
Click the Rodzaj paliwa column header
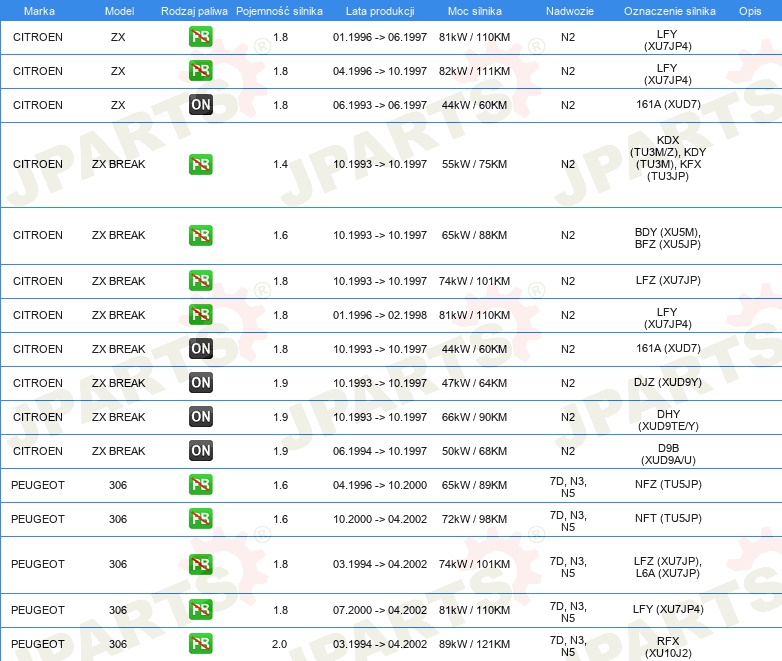(194, 11)
